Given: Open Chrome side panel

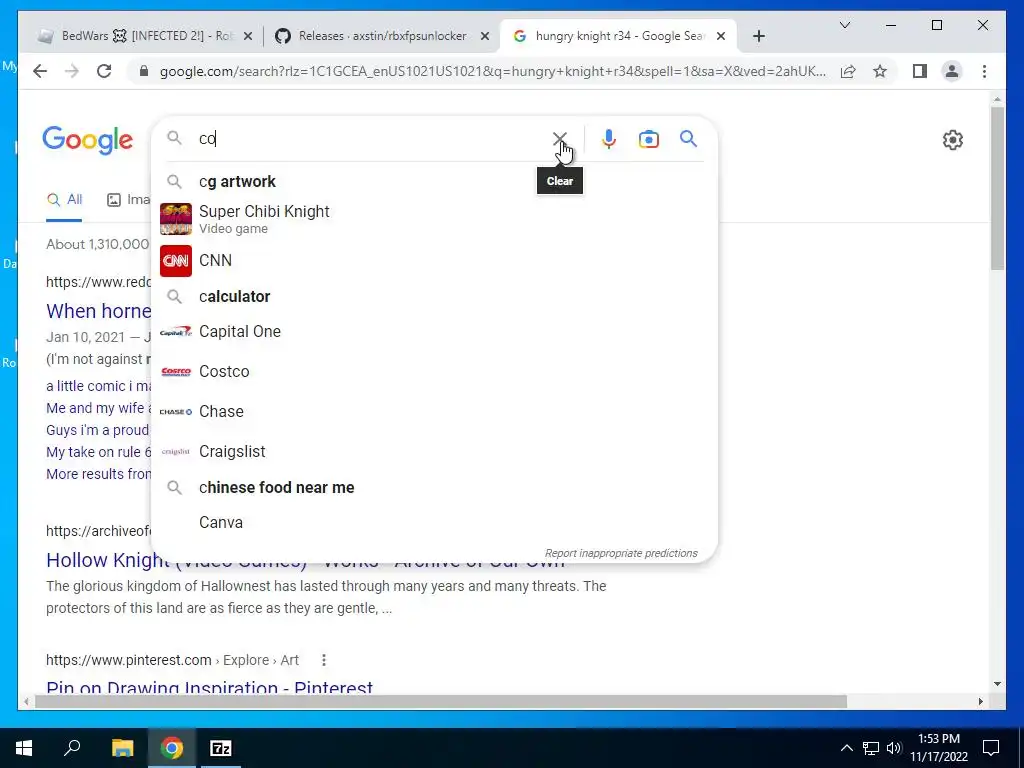Looking at the screenshot, I should [x=920, y=71].
